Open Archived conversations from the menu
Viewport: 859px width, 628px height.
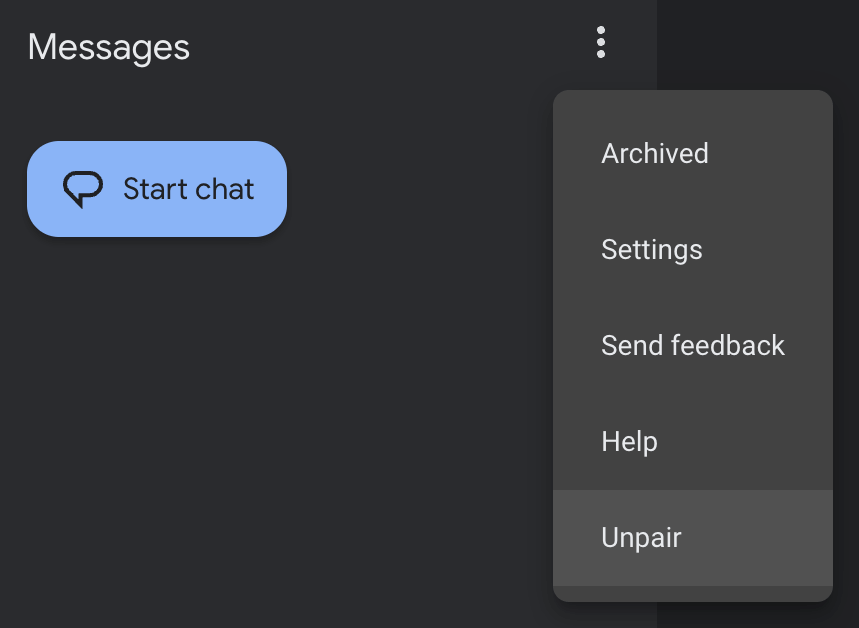pos(655,154)
